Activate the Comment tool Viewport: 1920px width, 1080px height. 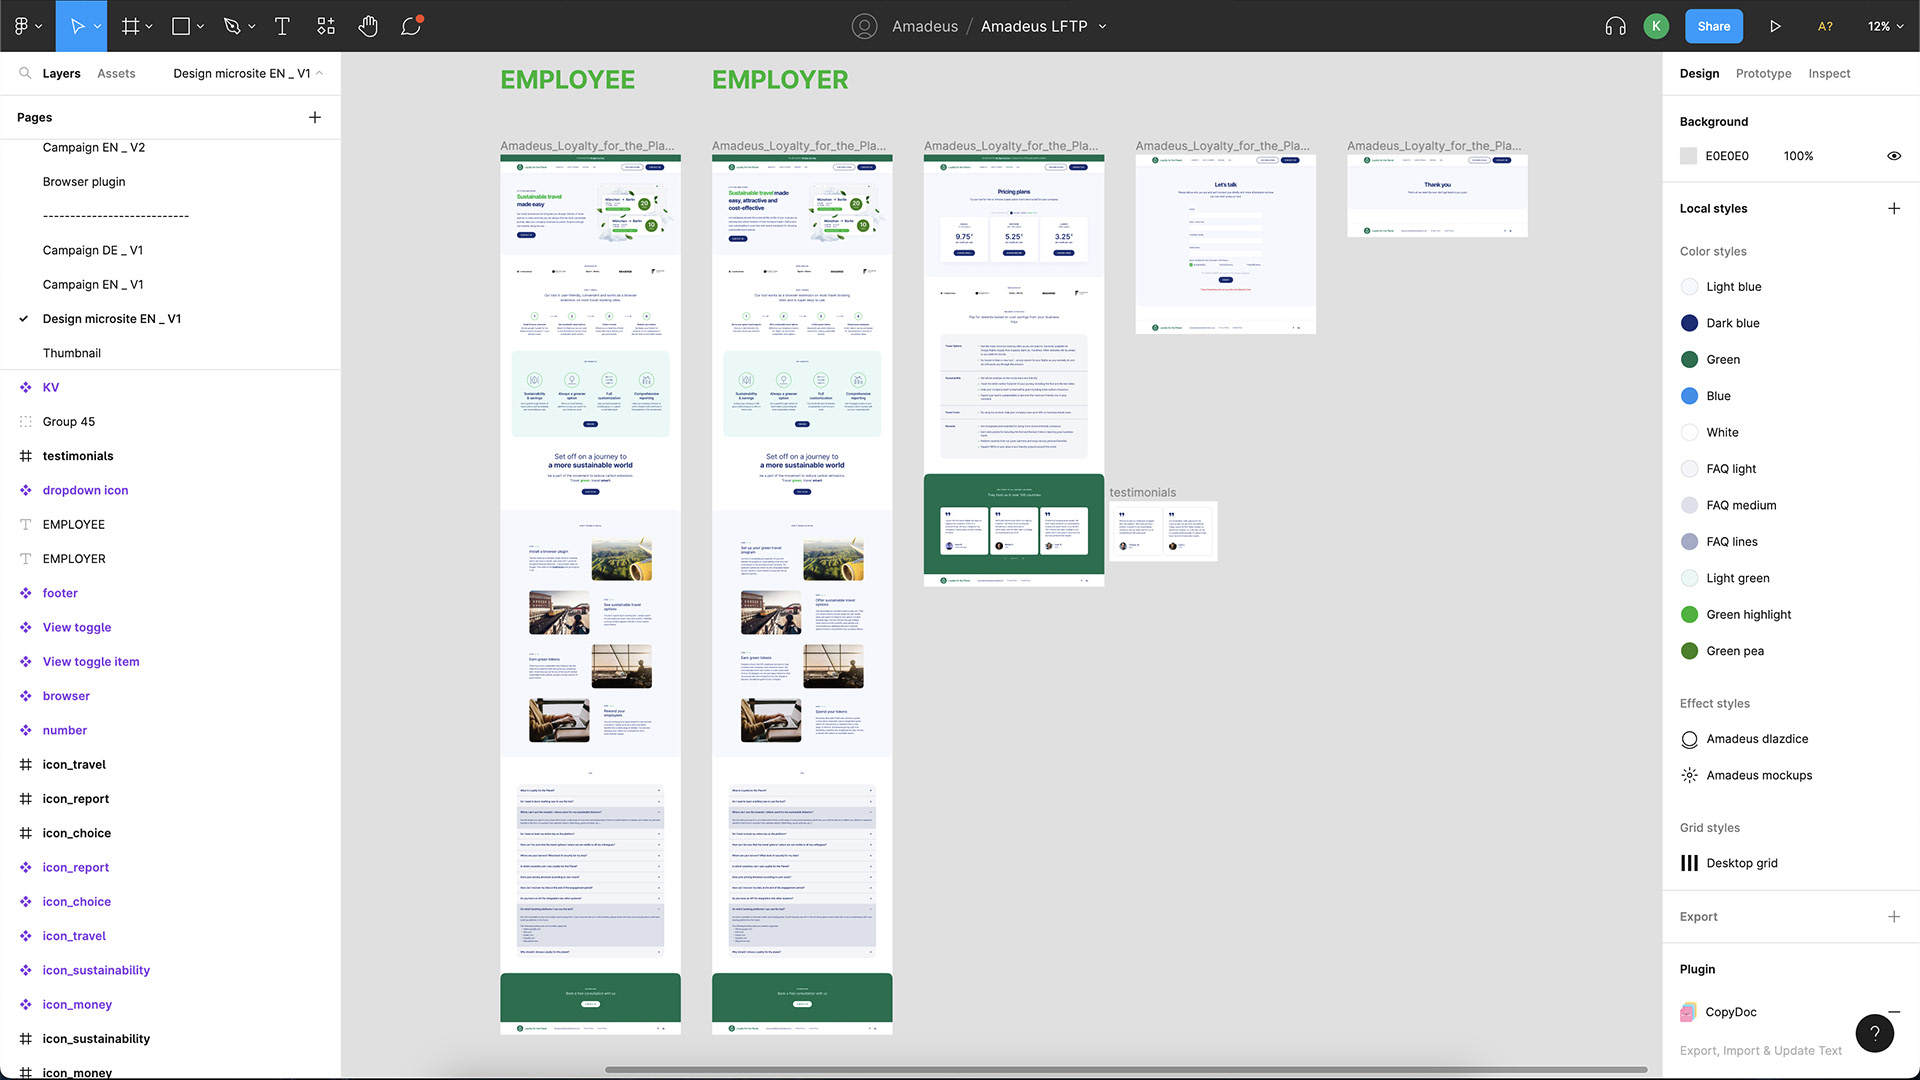411,26
